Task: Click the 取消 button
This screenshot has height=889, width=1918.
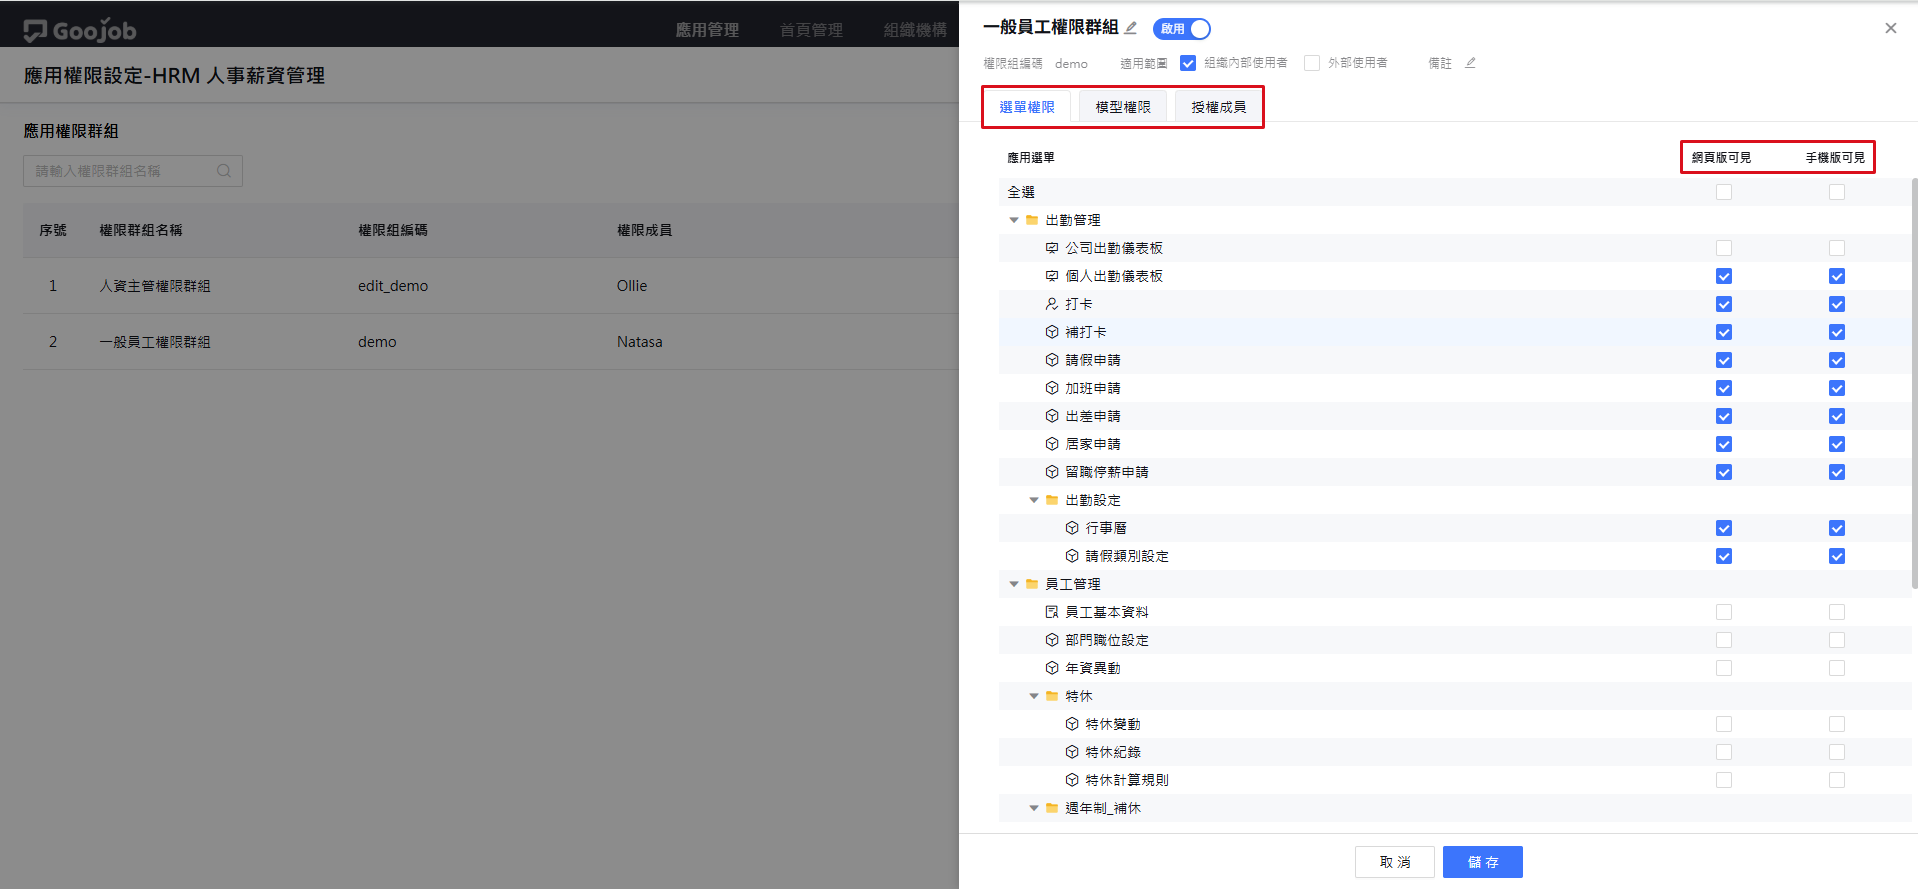Action: click(x=1395, y=862)
